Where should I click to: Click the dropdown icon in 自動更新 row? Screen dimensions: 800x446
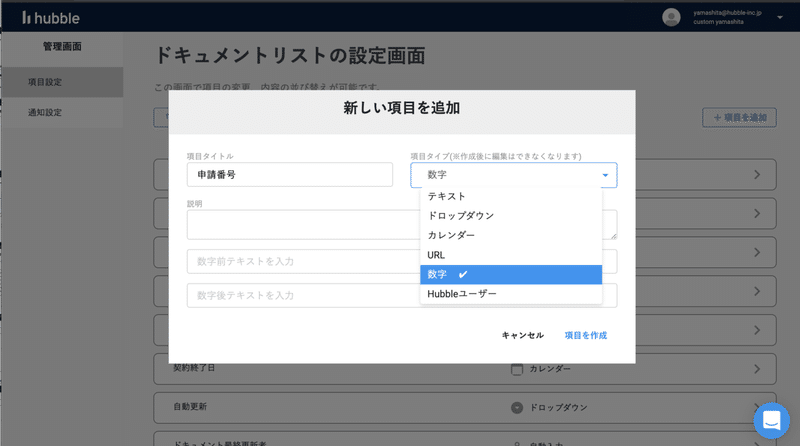[x=517, y=408]
